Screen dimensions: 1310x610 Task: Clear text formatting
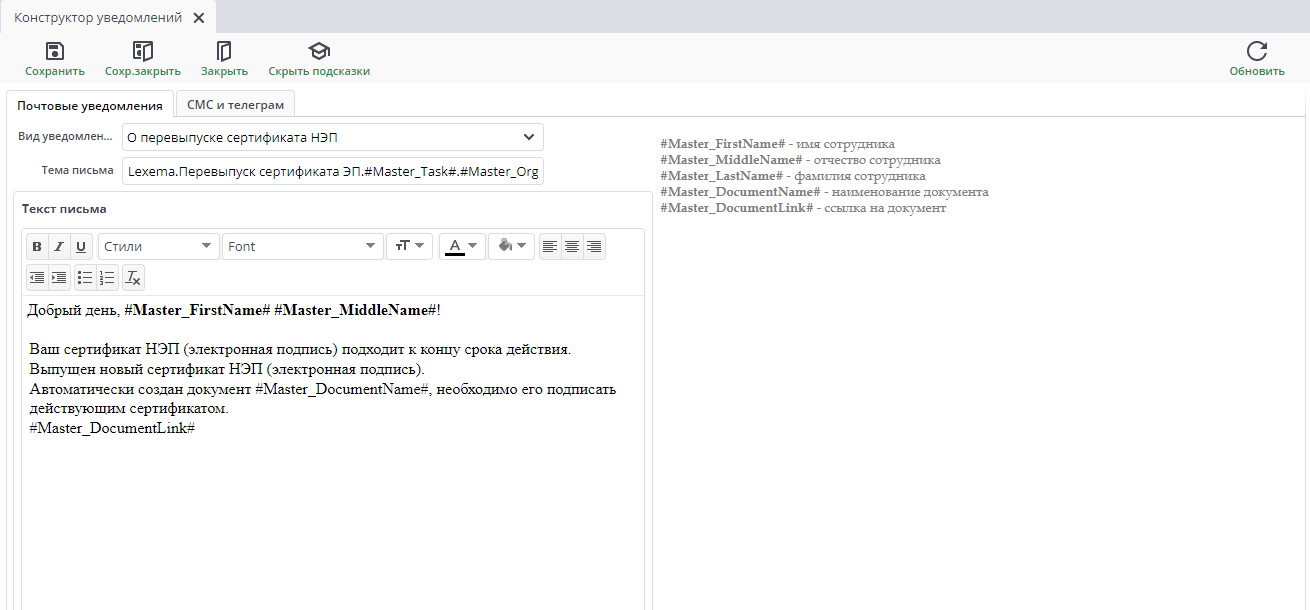[134, 277]
